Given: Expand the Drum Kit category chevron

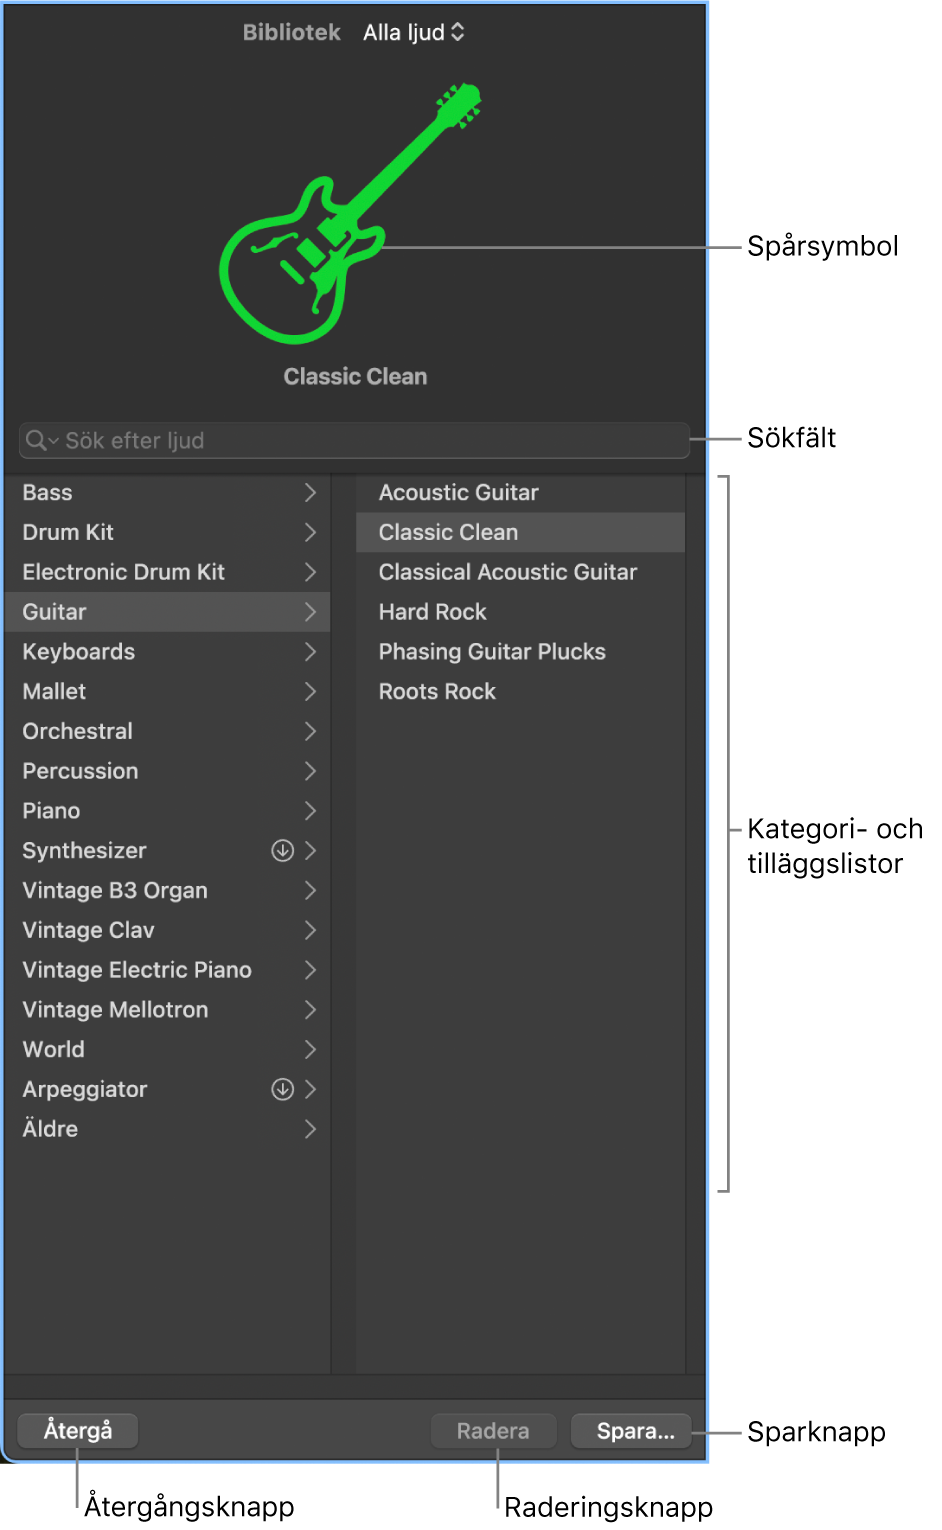Looking at the screenshot, I should 310,533.
